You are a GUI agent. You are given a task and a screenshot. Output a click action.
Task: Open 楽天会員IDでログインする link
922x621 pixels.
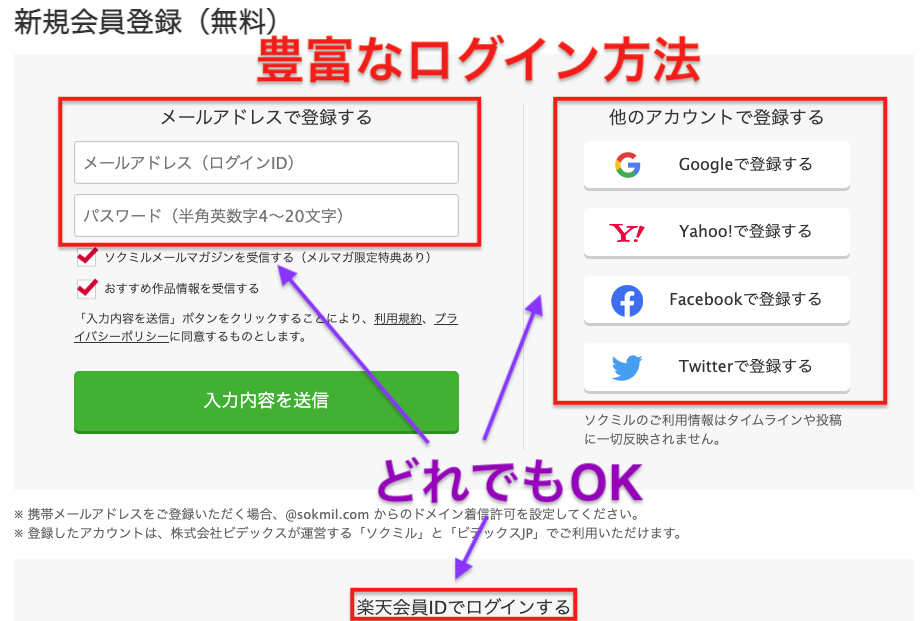(x=463, y=606)
